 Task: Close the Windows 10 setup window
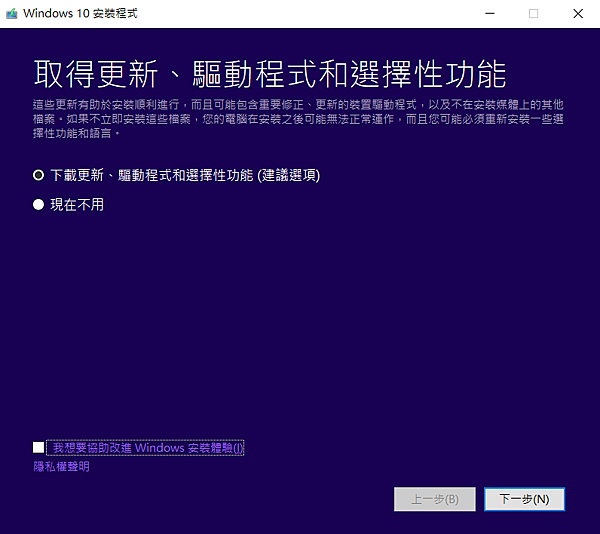[578, 14]
